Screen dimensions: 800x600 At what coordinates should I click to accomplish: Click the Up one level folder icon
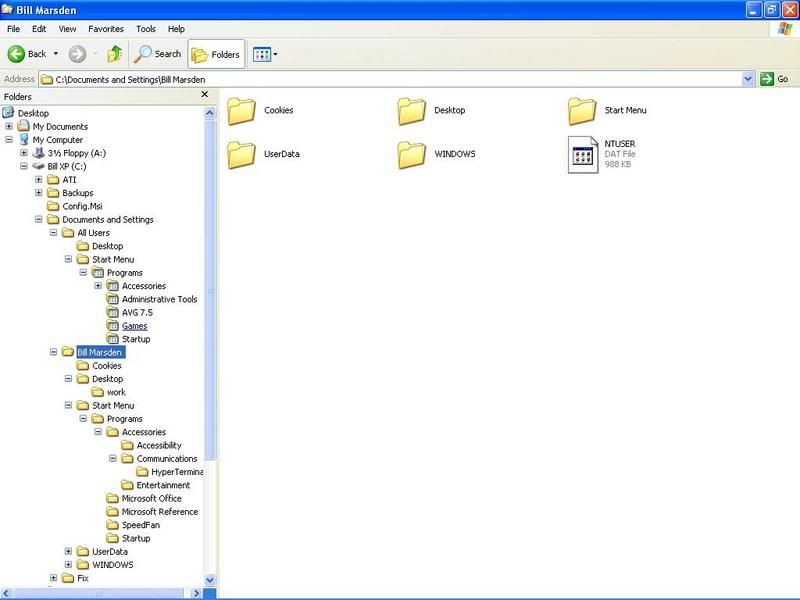115,54
